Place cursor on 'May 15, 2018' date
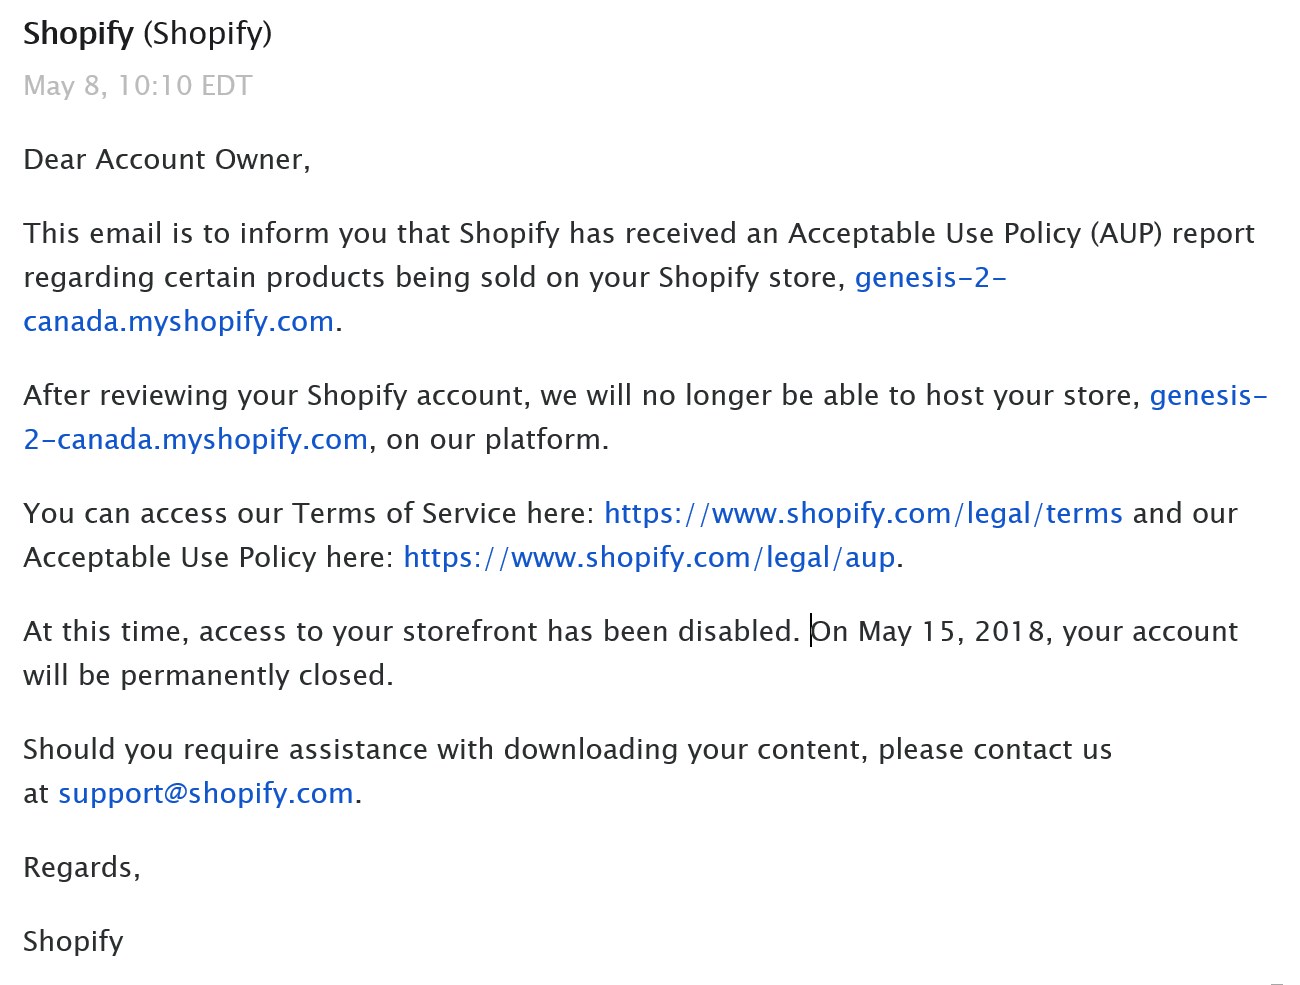The width and height of the screenshot is (1300, 985). (x=951, y=632)
